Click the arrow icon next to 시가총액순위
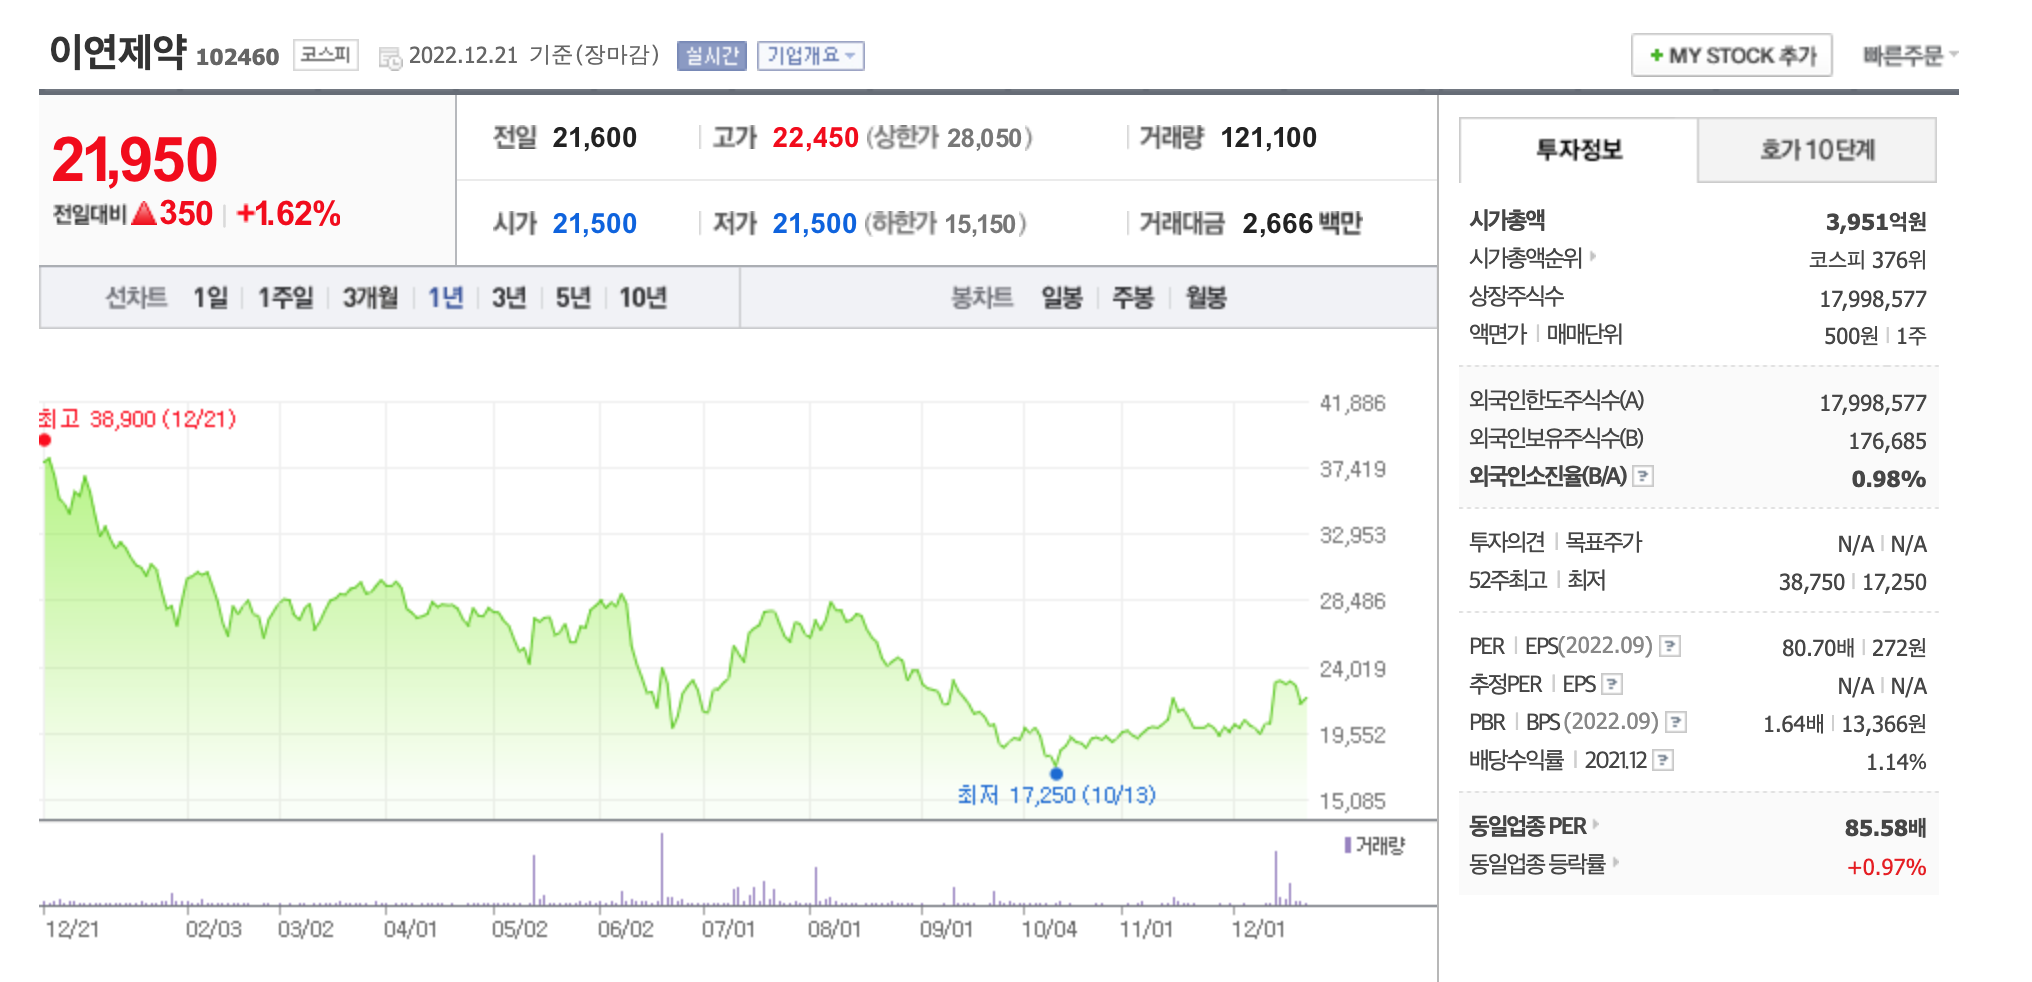Screen dimensions: 2032x982 click(1593, 256)
